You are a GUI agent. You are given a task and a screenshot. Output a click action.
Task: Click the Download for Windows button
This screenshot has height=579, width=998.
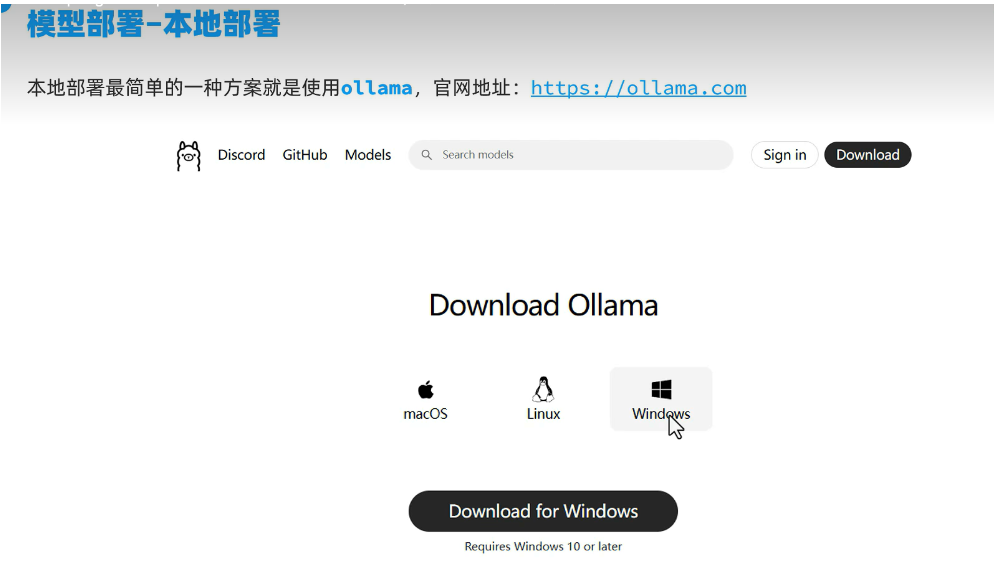coord(543,511)
